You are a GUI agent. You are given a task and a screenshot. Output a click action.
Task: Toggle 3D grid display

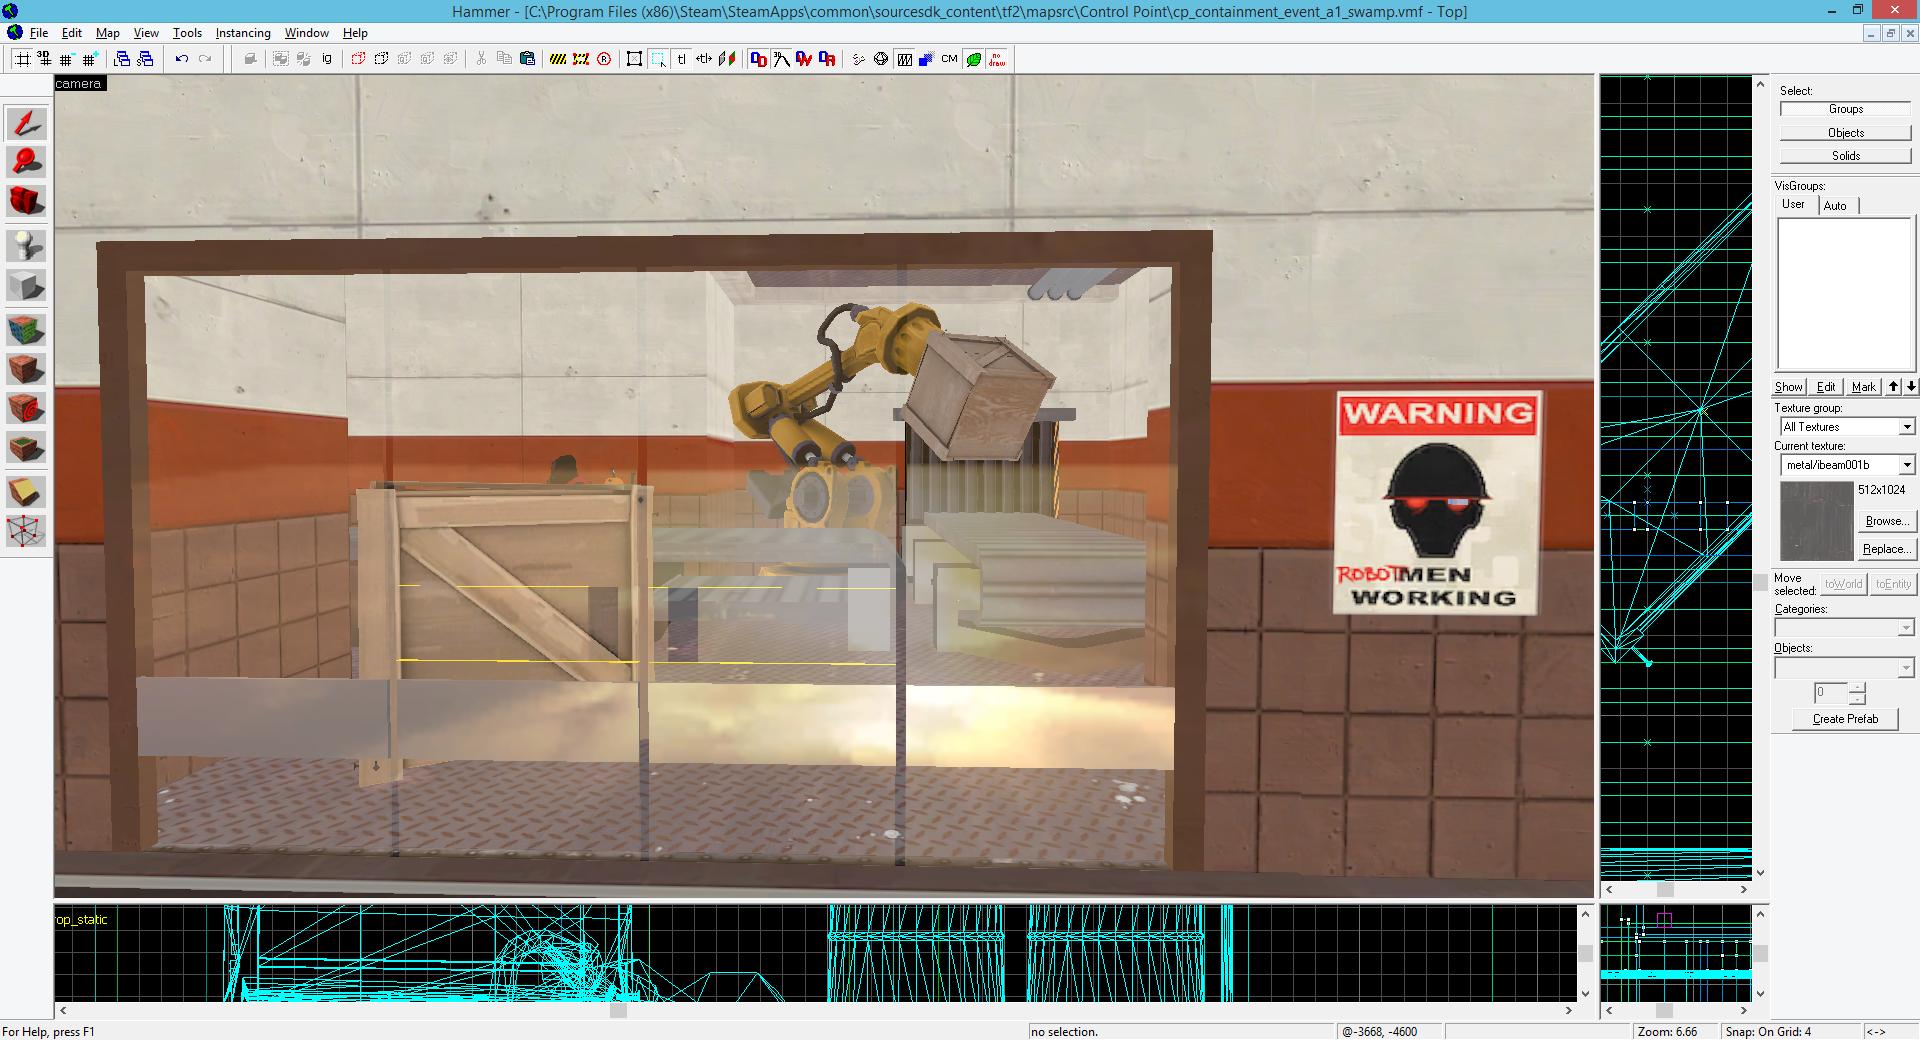tap(44, 59)
